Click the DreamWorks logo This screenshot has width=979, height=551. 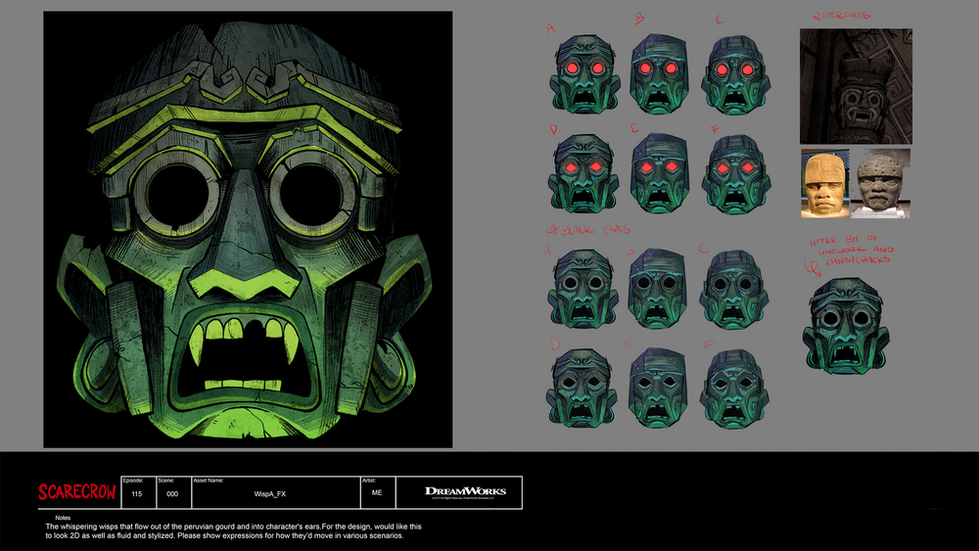pyautogui.click(x=465, y=492)
